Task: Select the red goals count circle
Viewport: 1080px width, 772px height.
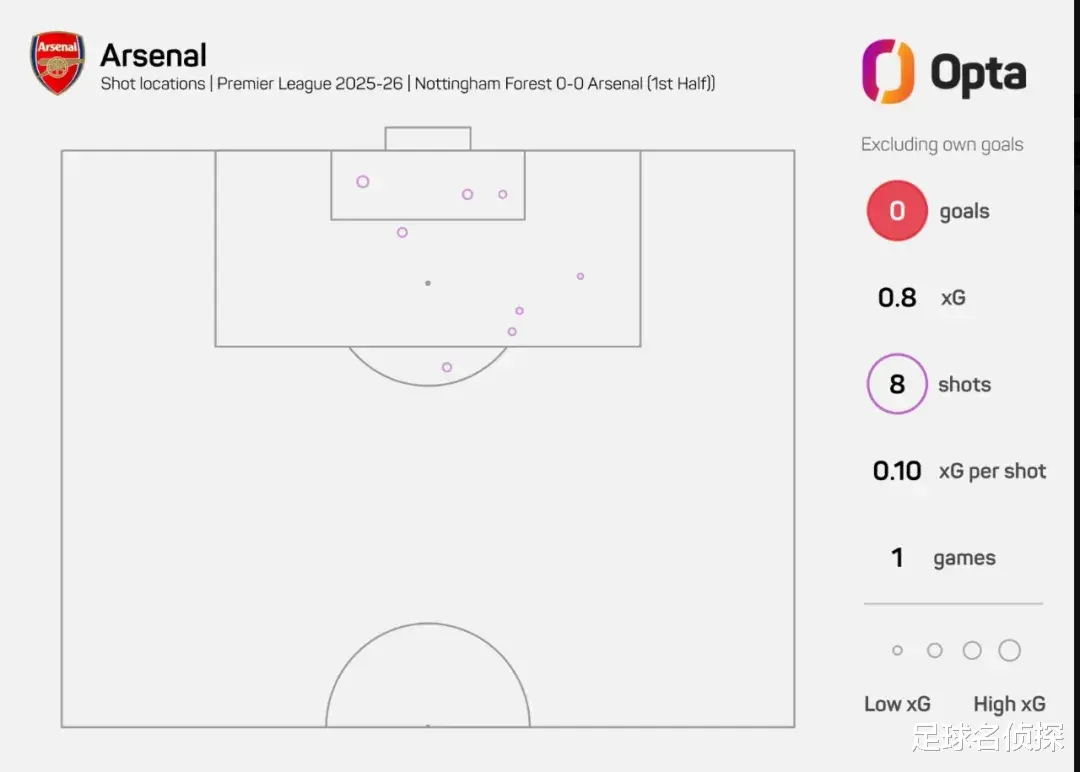Action: point(897,211)
